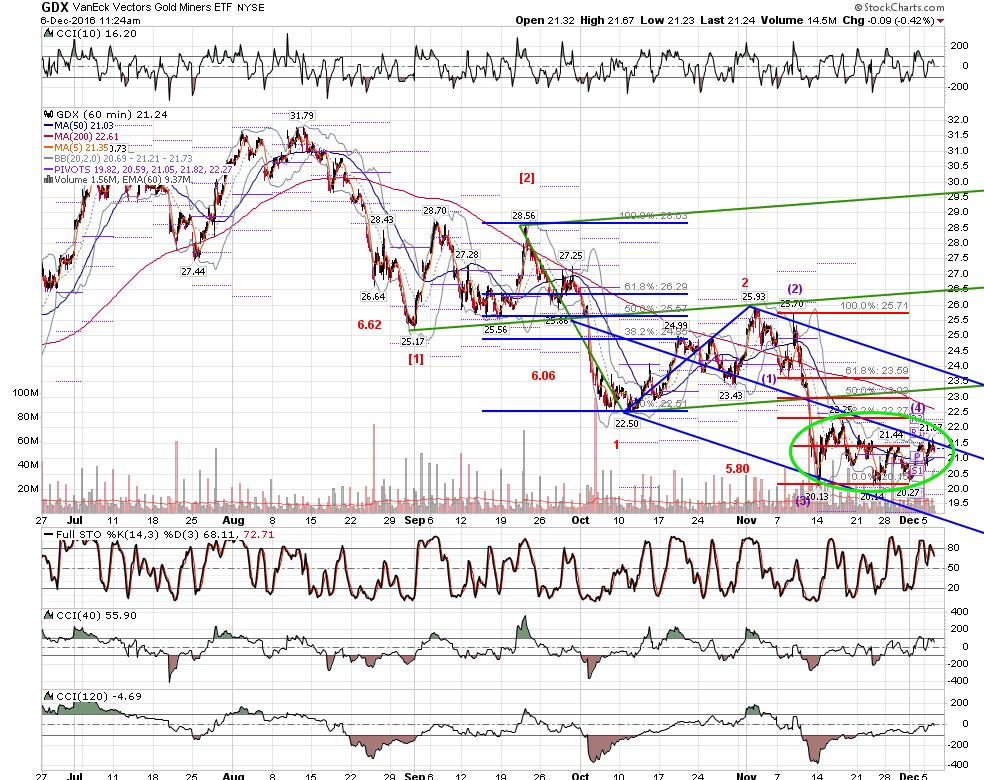Click the red down-triangle next to Chg value

tap(941, 21)
